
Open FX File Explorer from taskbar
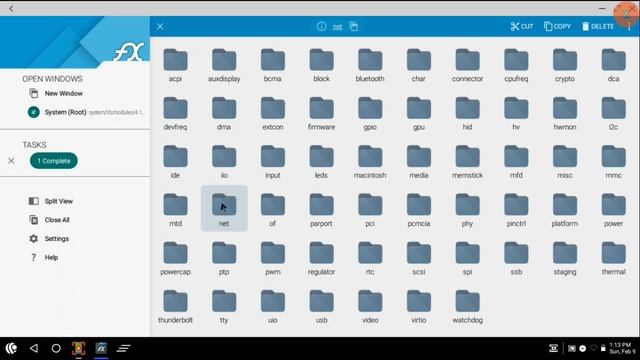pyautogui.click(x=101, y=348)
